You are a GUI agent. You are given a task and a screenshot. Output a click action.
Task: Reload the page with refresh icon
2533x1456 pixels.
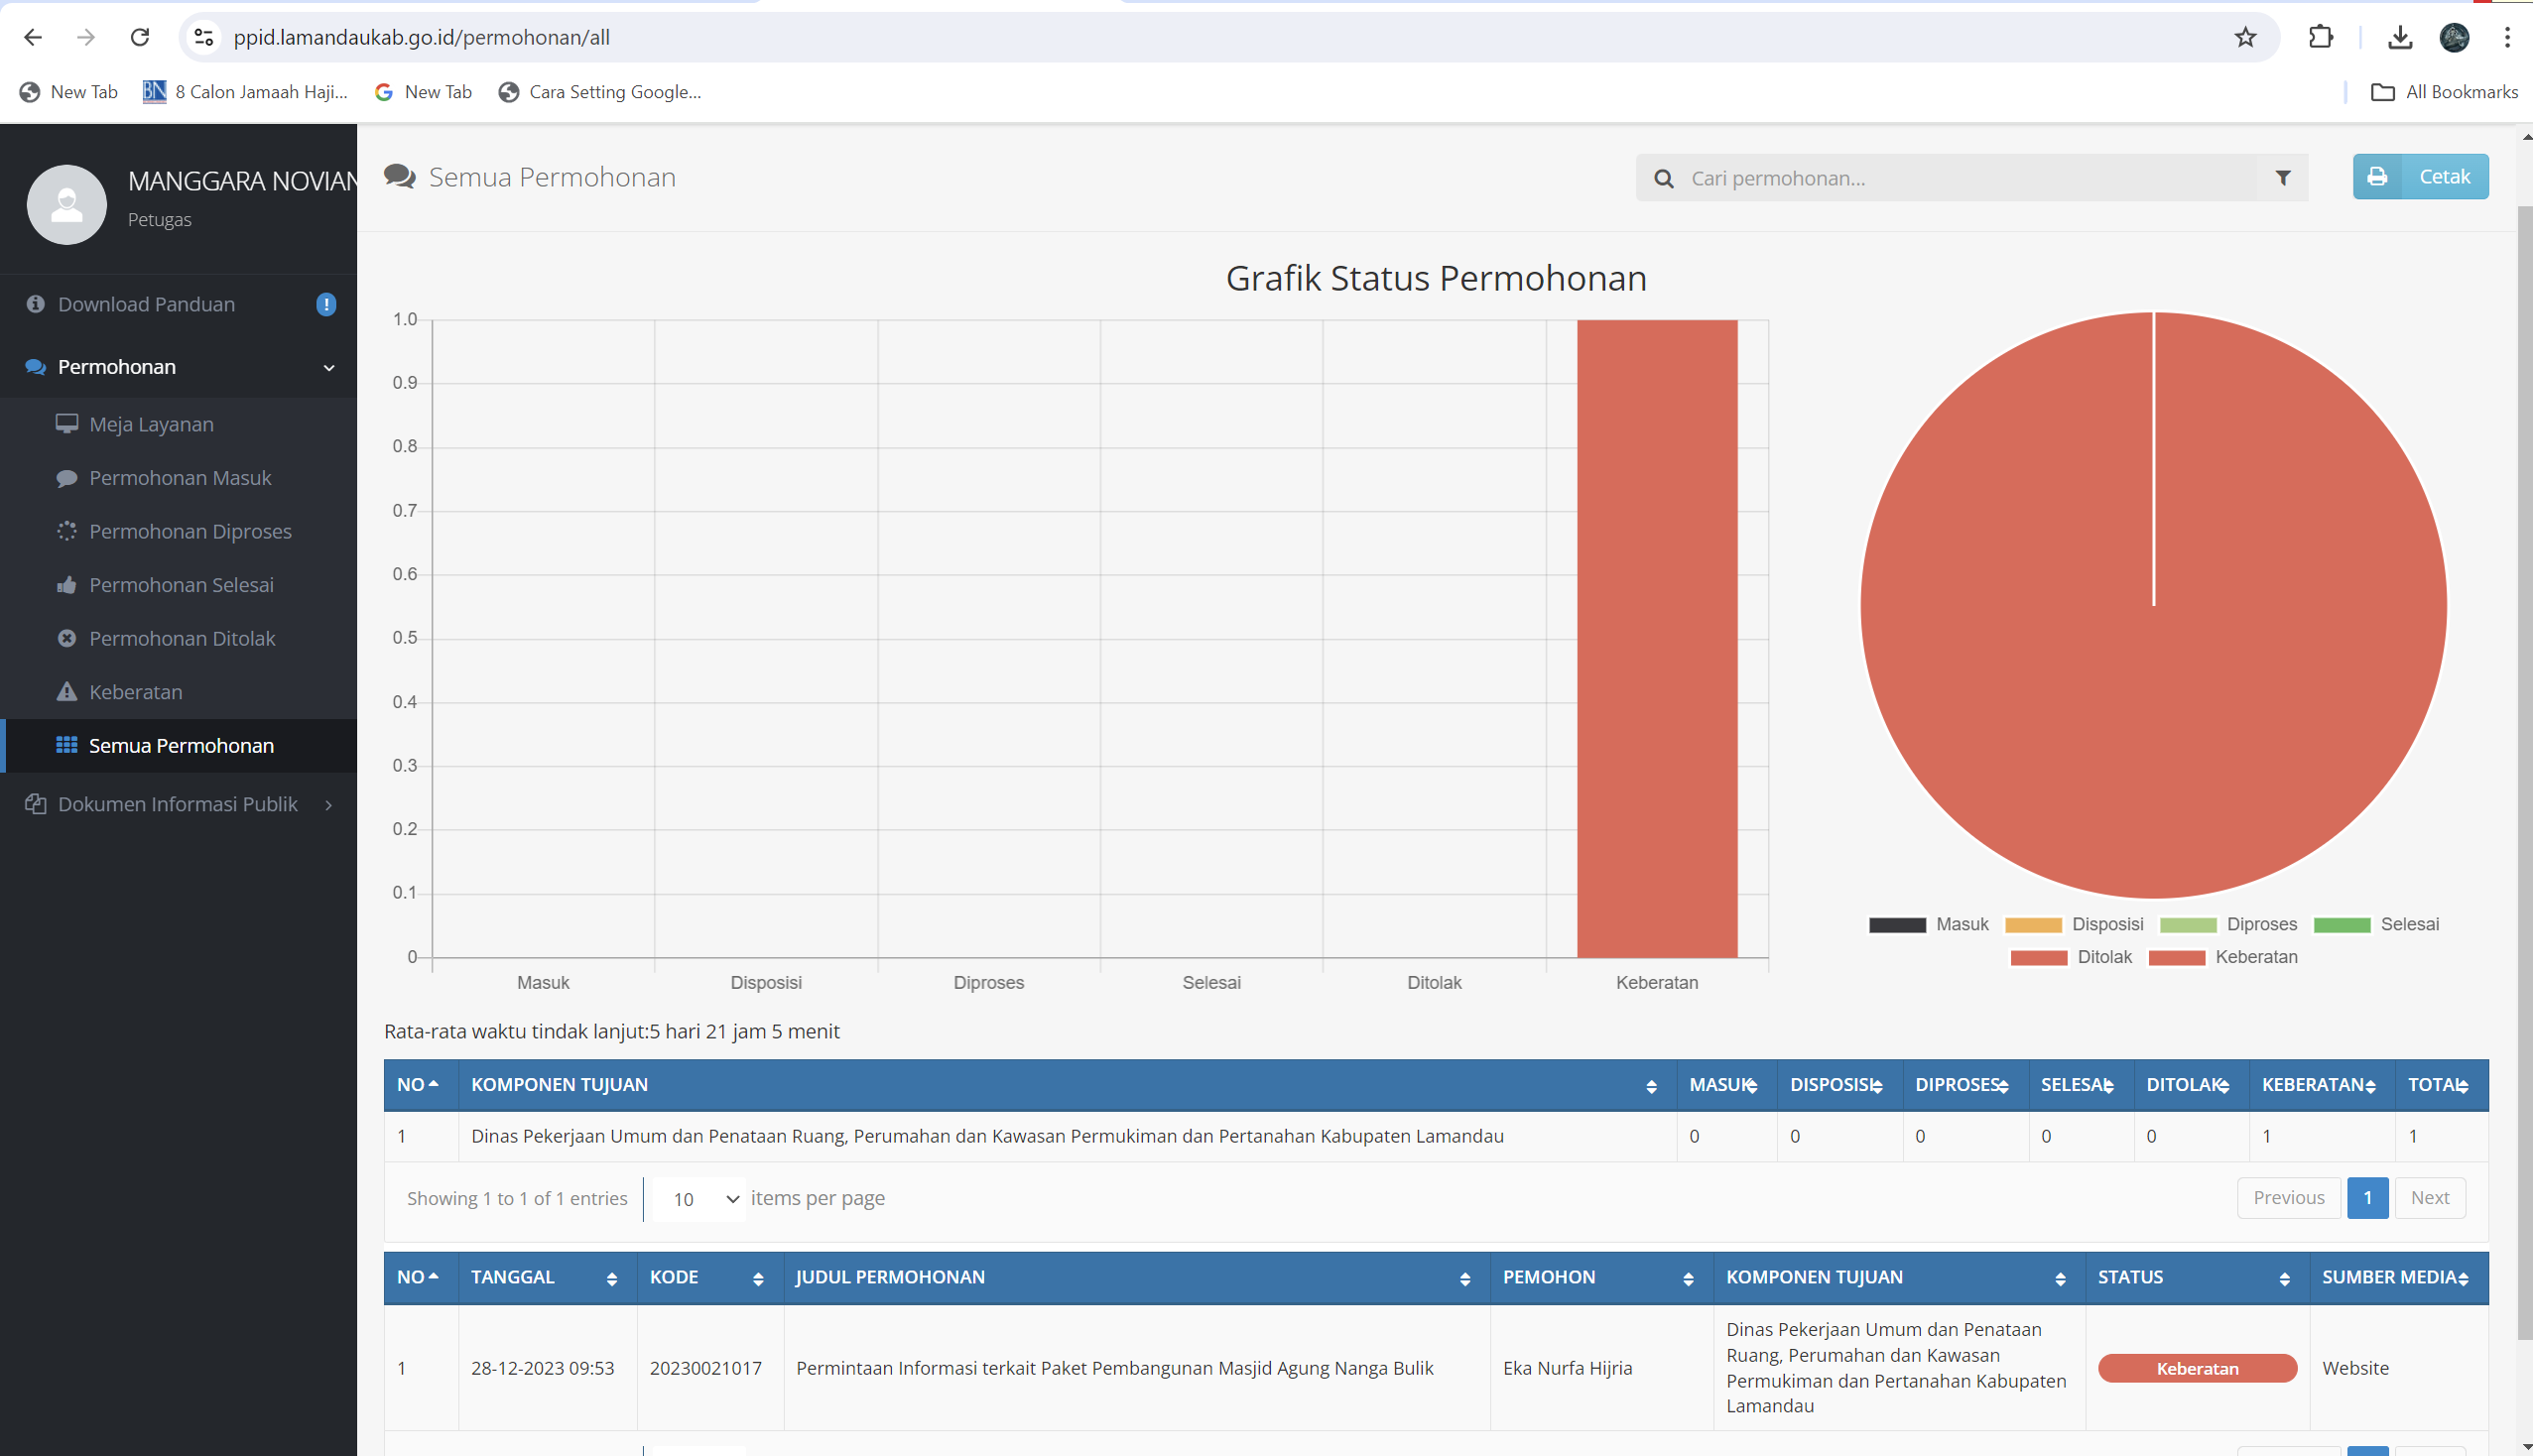pos(140,37)
